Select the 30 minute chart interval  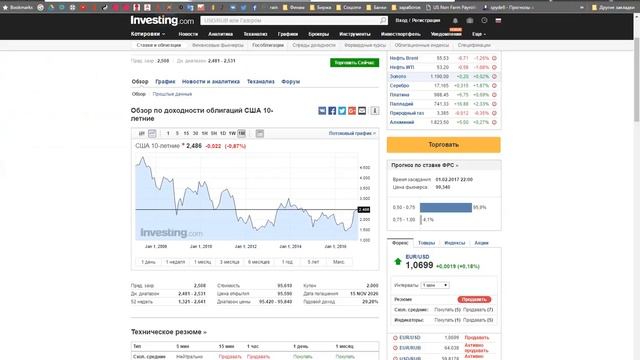click(x=196, y=133)
